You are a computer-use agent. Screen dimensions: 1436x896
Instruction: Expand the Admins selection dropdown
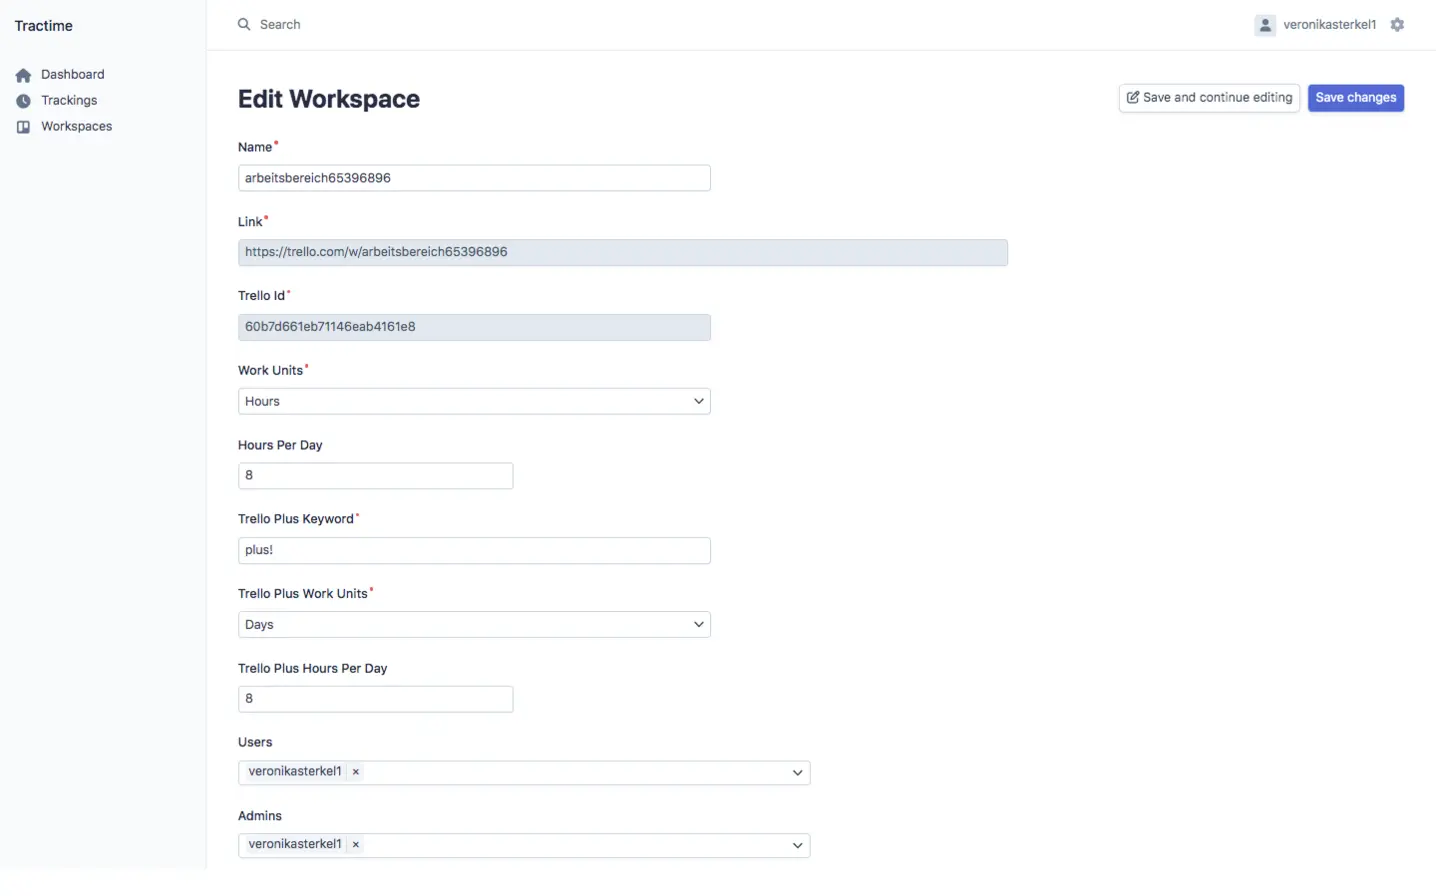797,845
